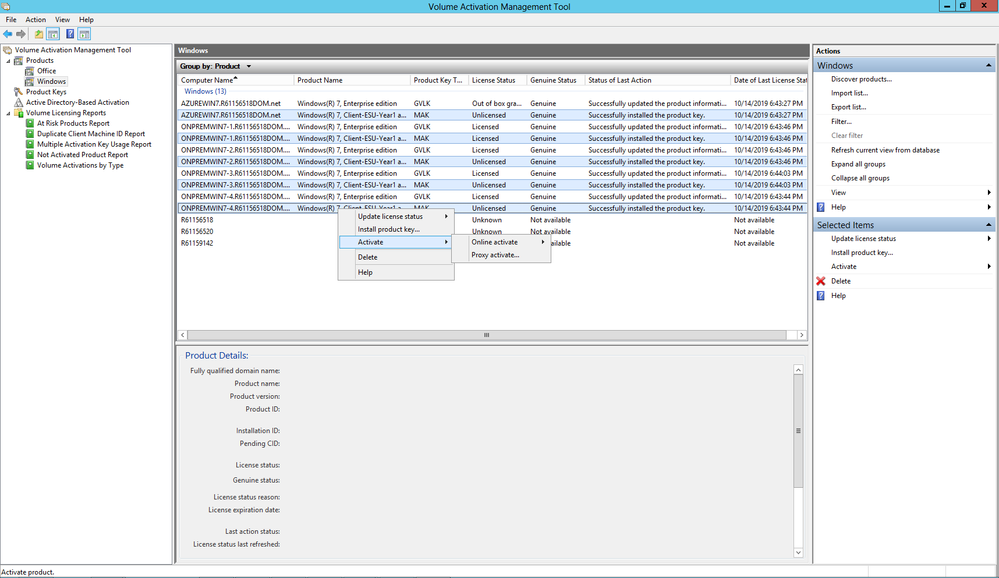Click Product Details scroll-down arrow
Screen dimensions: 999x578
point(798,553)
